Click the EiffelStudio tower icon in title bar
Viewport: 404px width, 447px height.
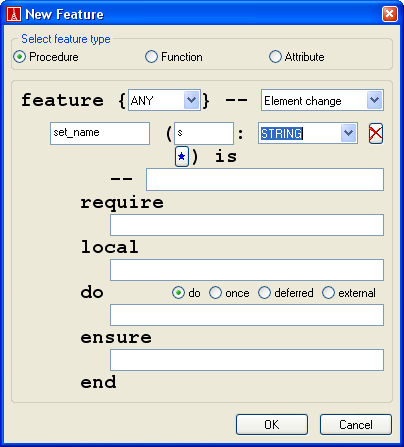(14, 14)
